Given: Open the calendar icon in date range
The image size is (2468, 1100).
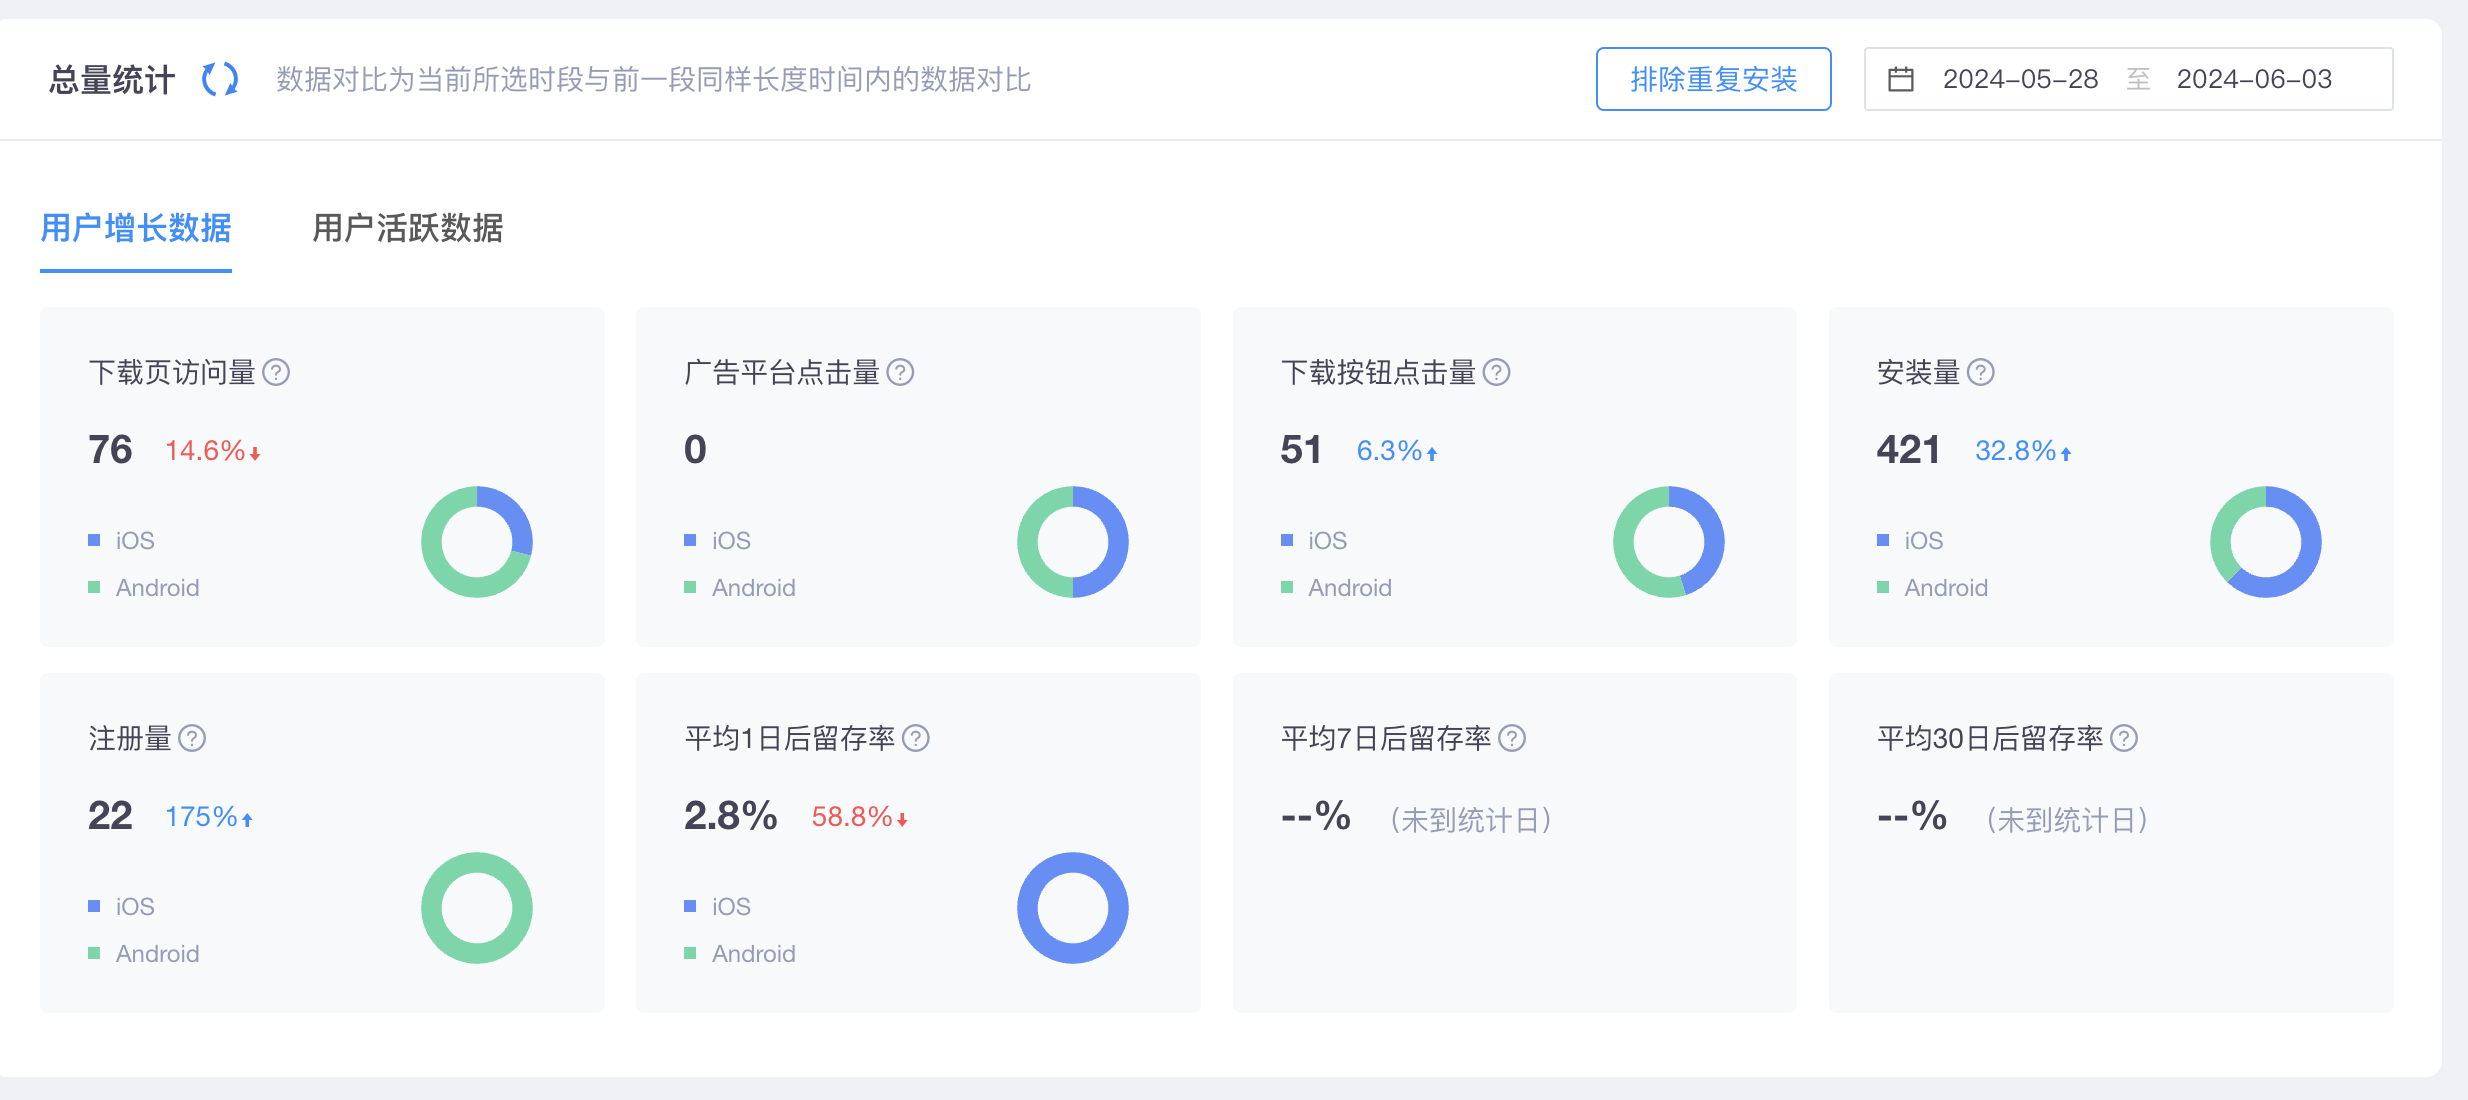Looking at the screenshot, I should click(1900, 79).
